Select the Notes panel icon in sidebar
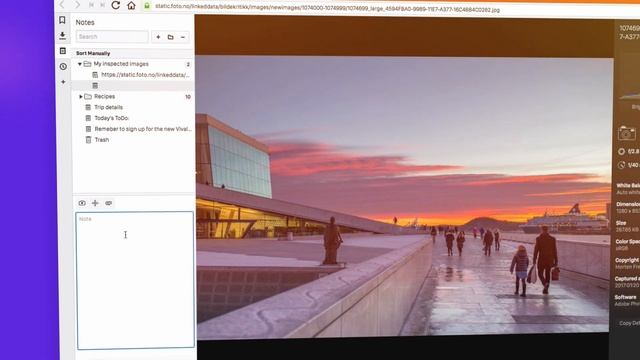 [x=63, y=51]
